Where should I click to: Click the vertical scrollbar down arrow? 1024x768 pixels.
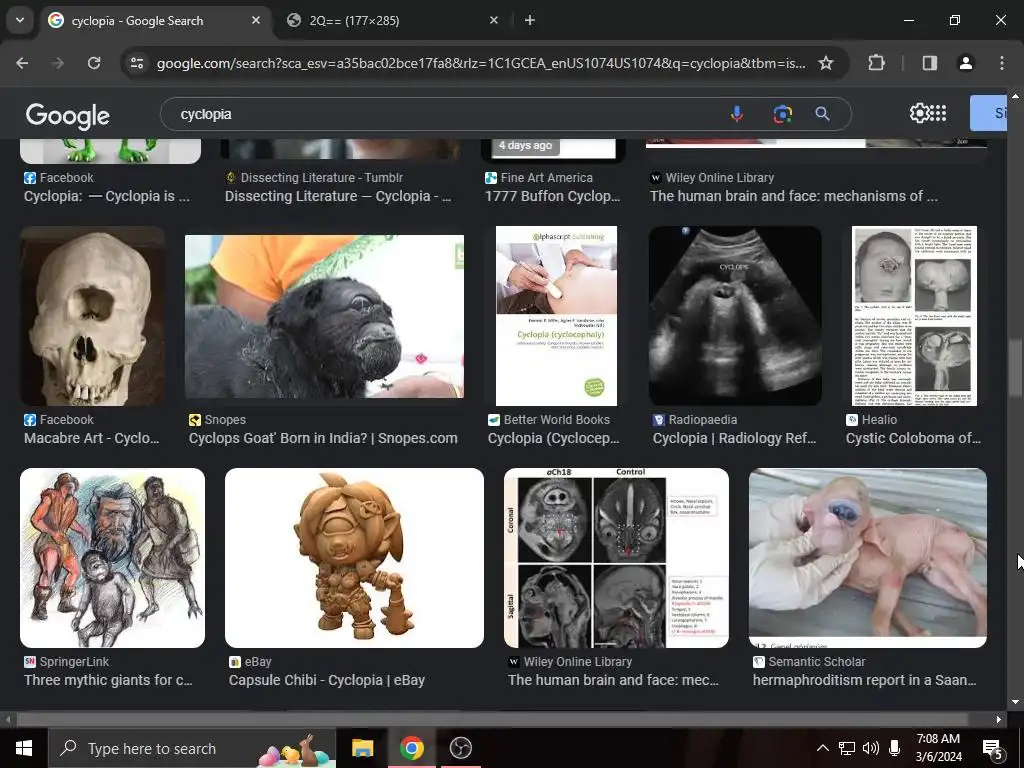pyautogui.click(x=1015, y=702)
